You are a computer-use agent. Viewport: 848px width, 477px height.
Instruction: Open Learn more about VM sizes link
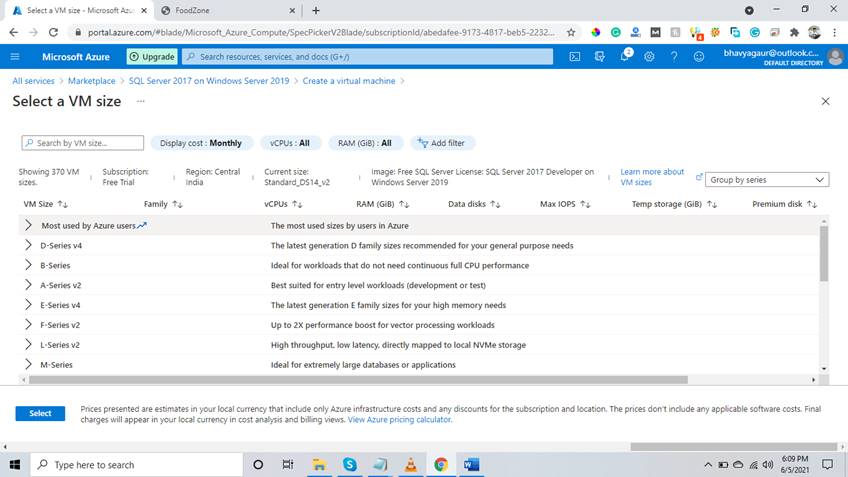[652, 177]
